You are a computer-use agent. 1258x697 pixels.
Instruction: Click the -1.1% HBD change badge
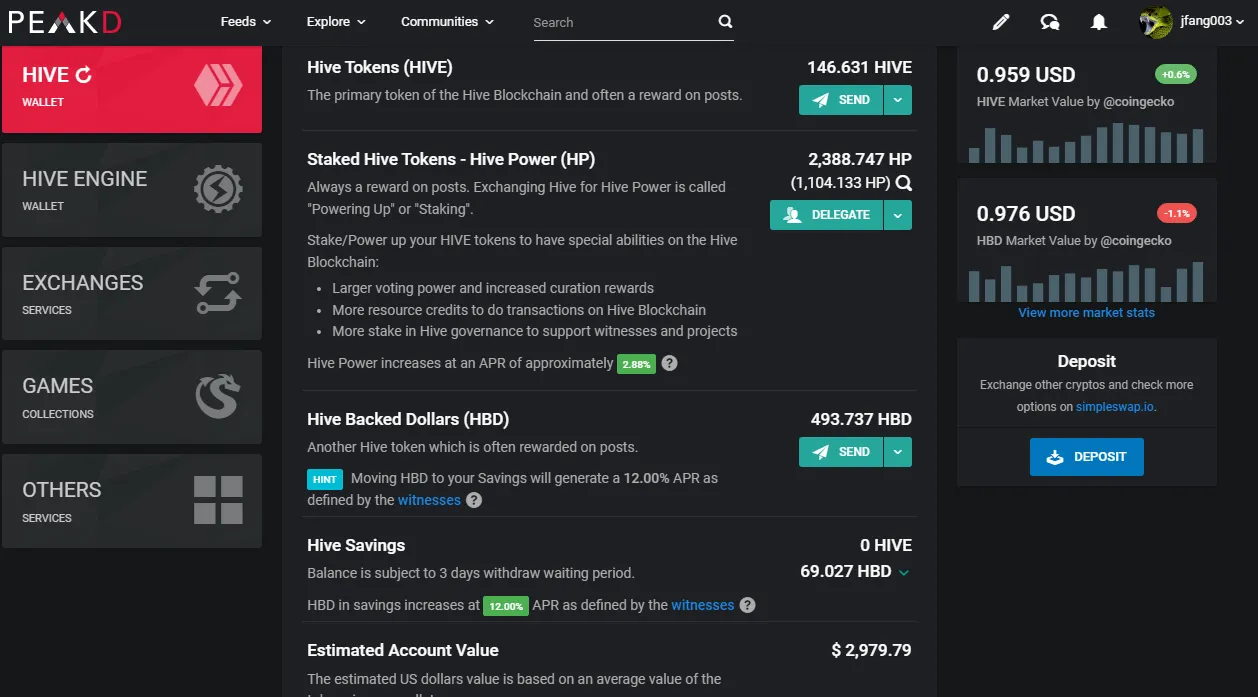coord(1176,213)
